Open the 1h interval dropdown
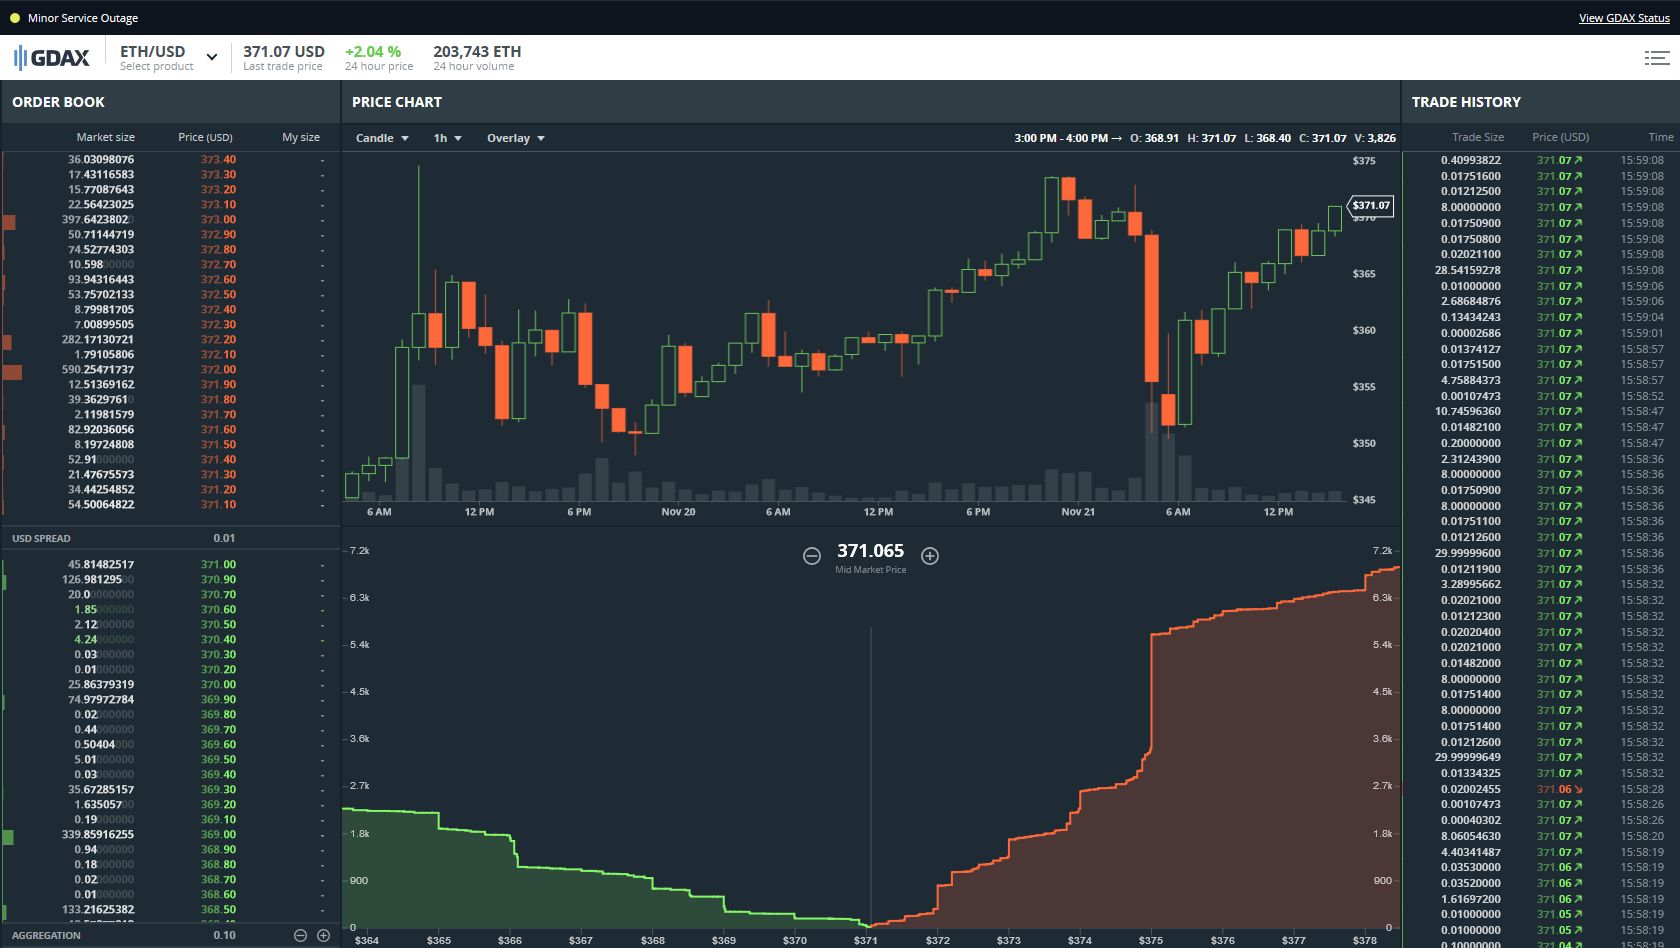Image resolution: width=1680 pixels, height=948 pixels. [x=447, y=138]
